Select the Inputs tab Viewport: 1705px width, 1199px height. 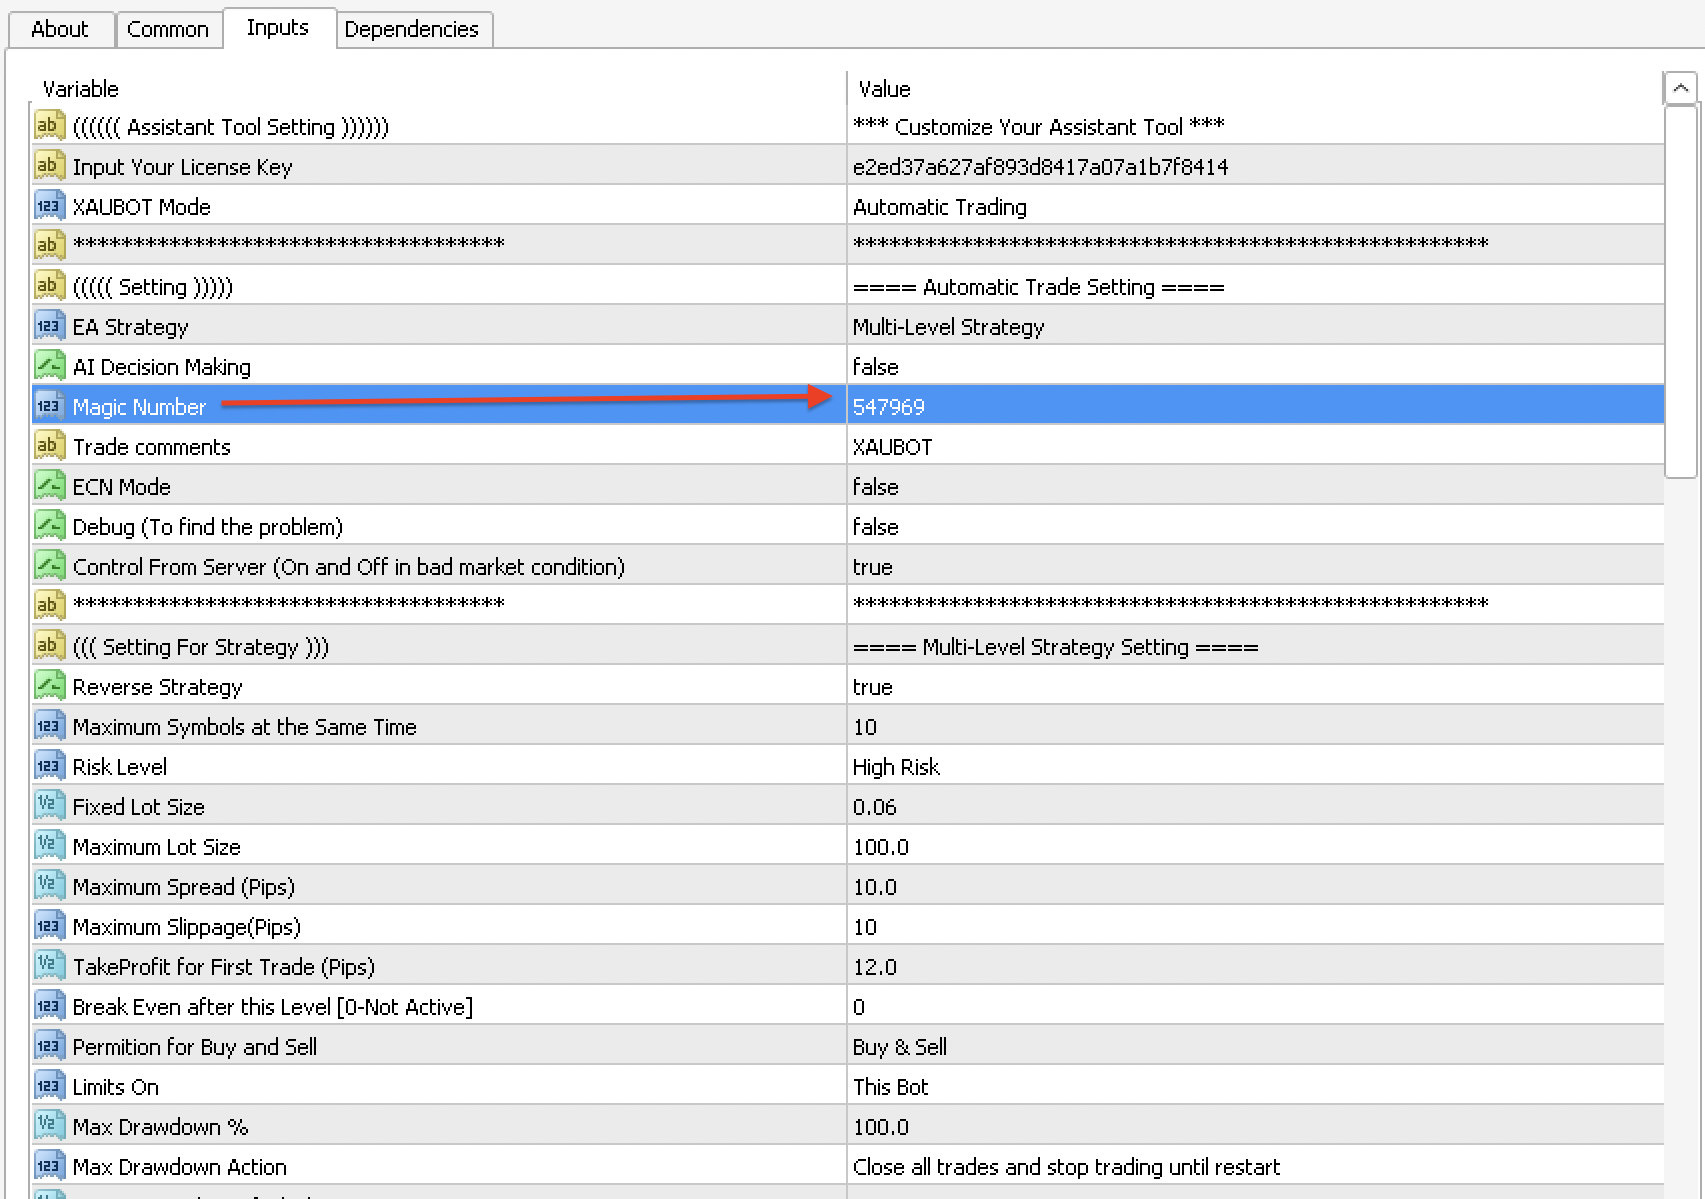pos(278,27)
